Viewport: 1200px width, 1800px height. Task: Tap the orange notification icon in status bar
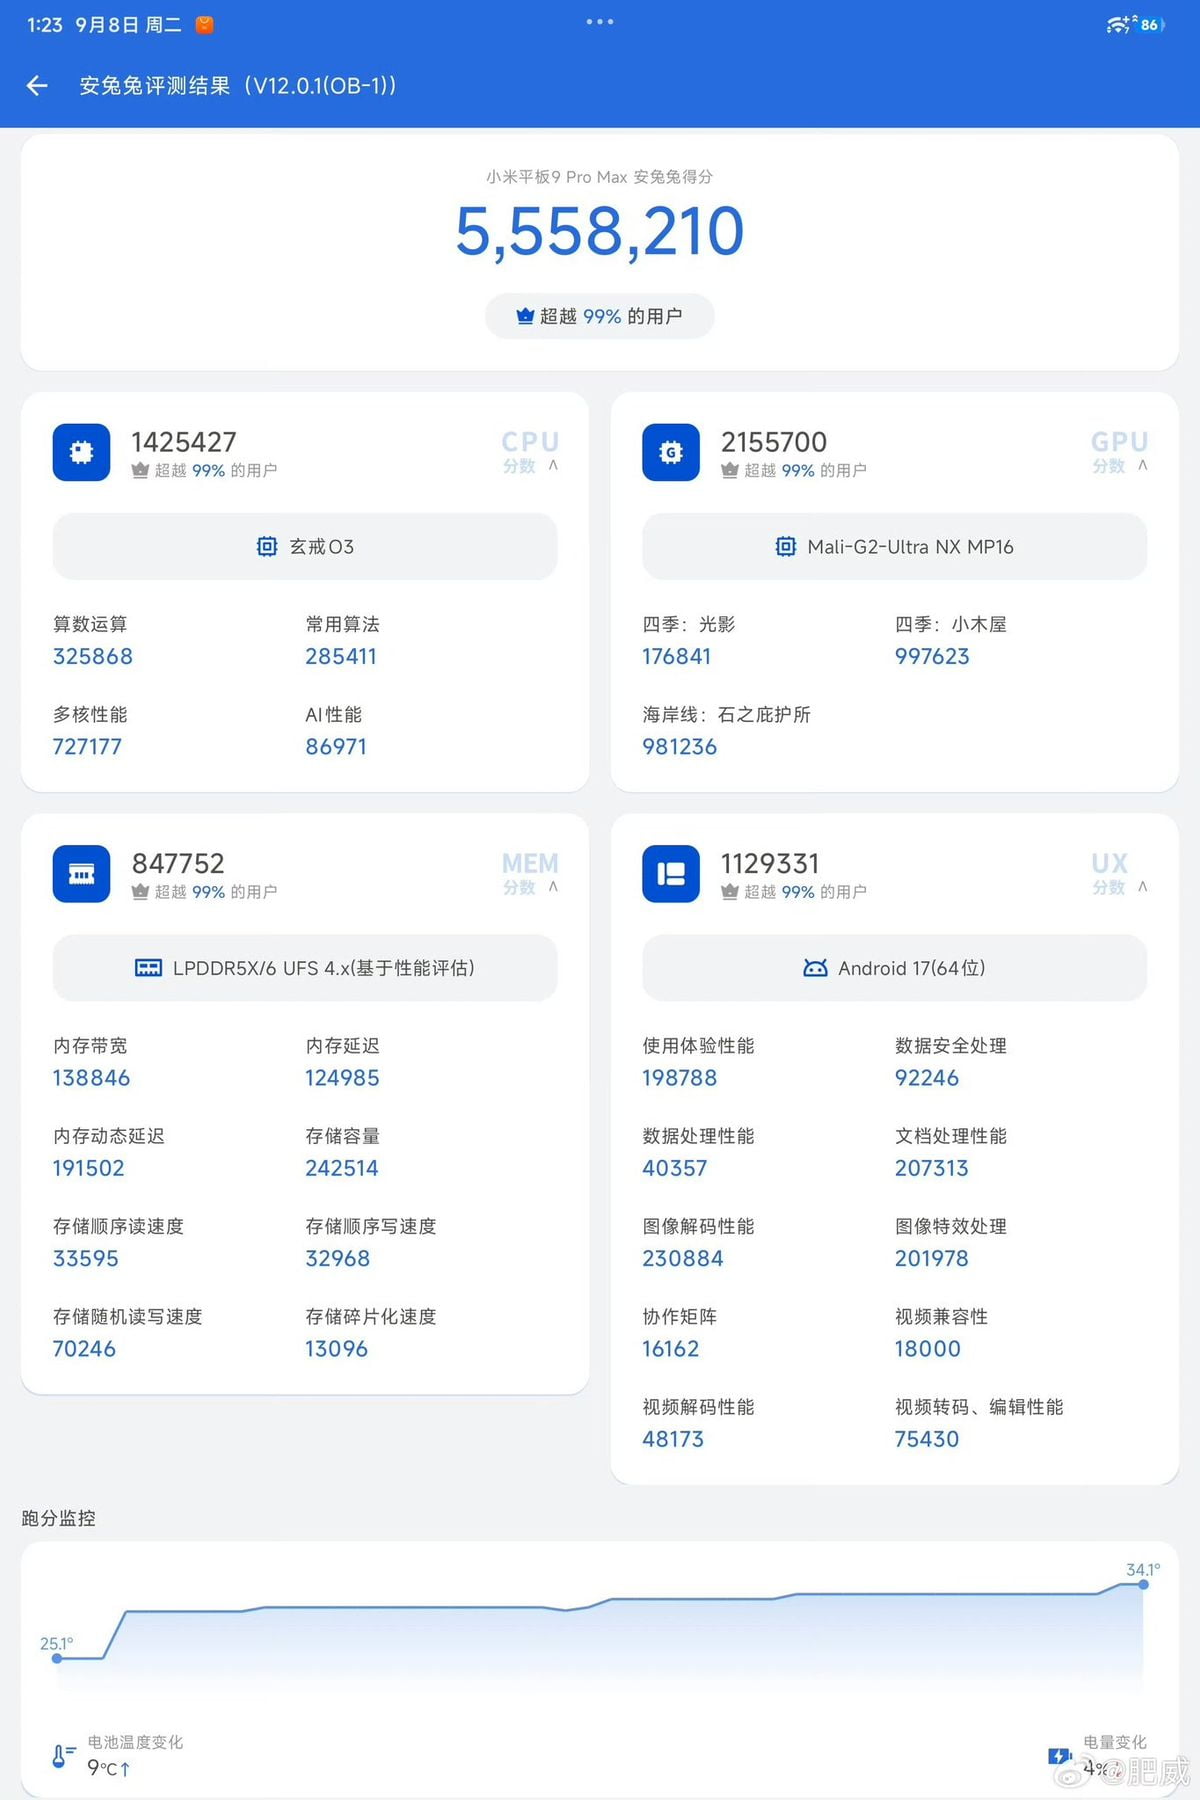coord(204,25)
